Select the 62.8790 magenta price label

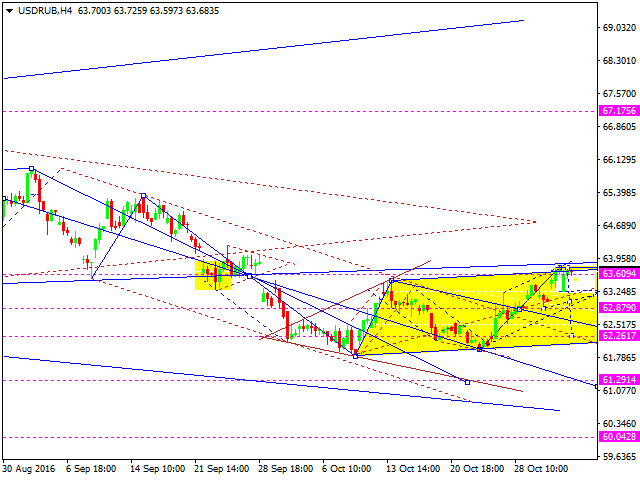point(619,307)
